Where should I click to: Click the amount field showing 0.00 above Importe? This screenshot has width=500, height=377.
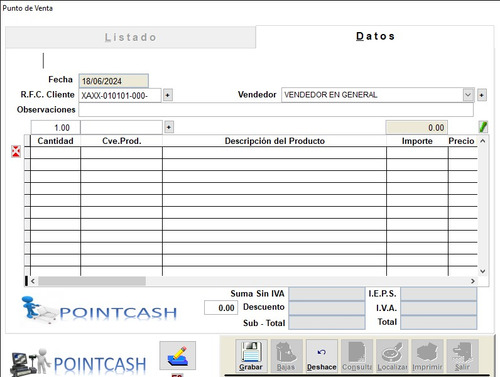point(417,127)
